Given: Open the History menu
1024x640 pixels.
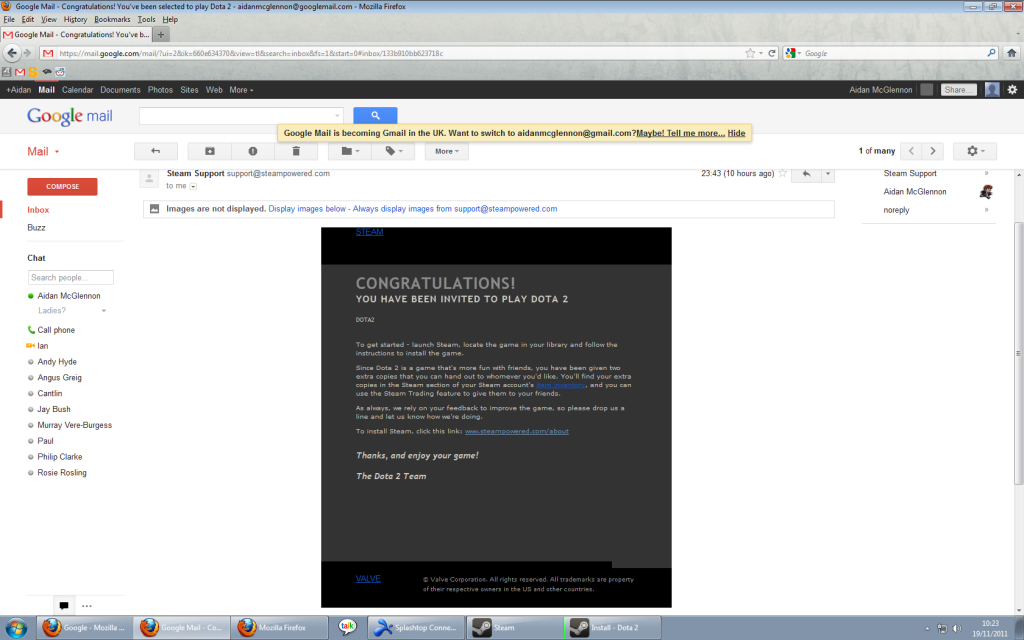Looking at the screenshot, I should (x=75, y=20).
